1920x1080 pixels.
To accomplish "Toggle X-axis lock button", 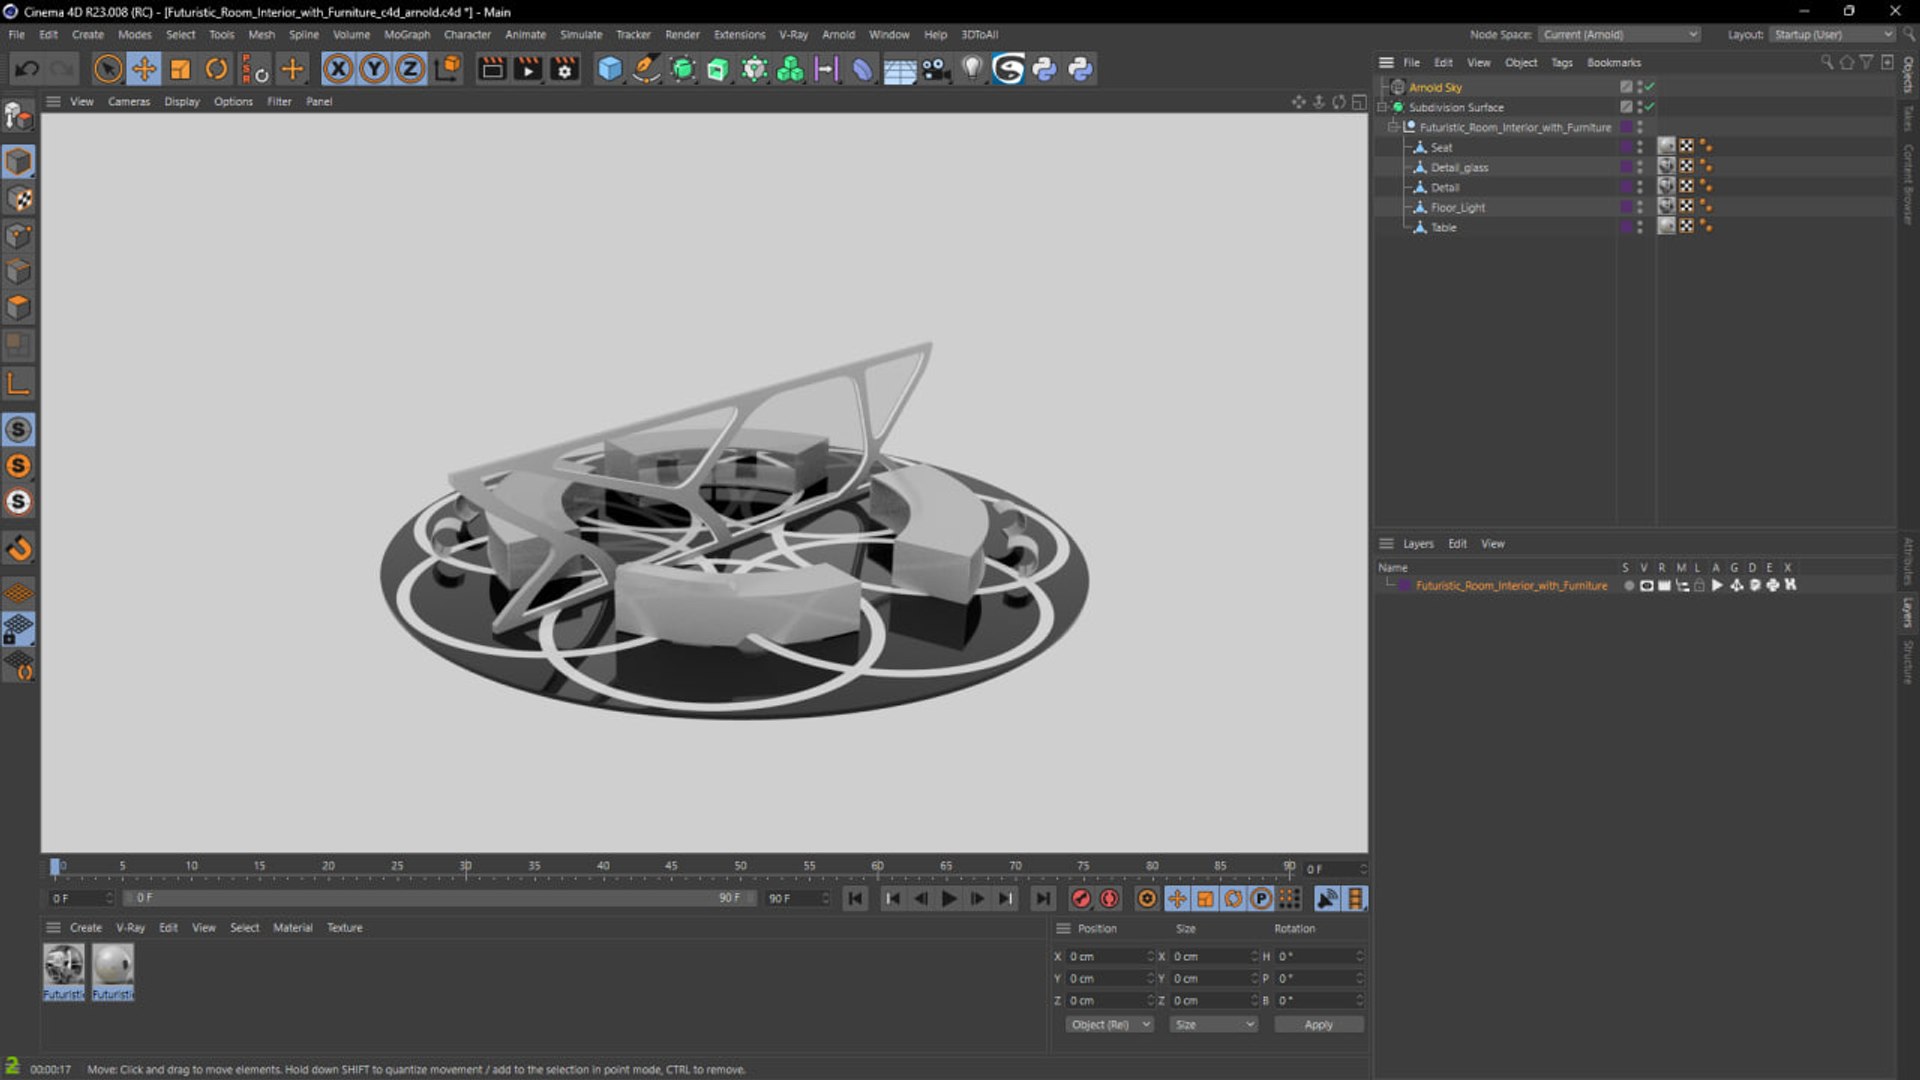I will (338, 69).
